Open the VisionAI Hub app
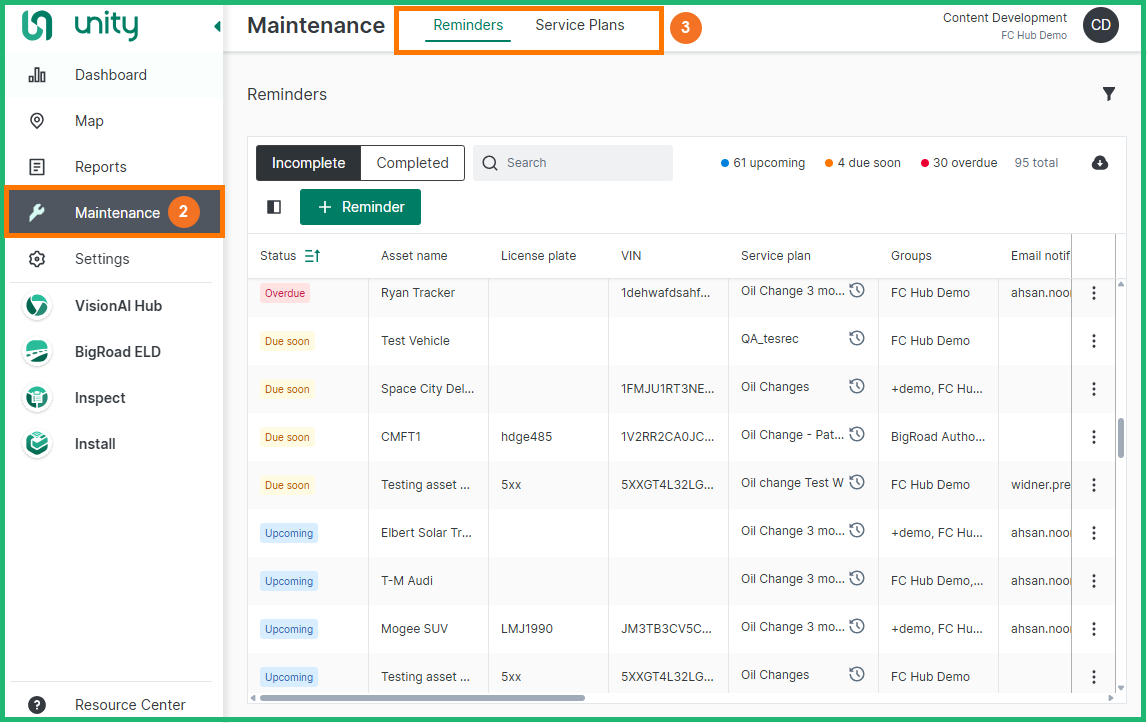Viewport: 1147px width, 723px height. point(117,306)
